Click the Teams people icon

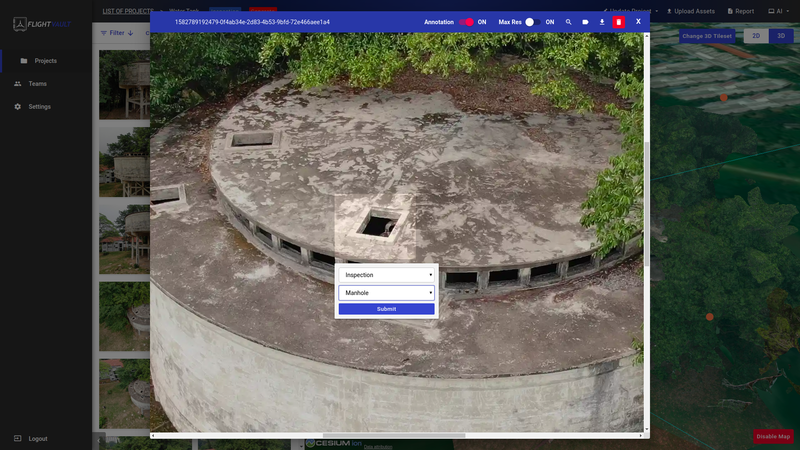coord(18,84)
